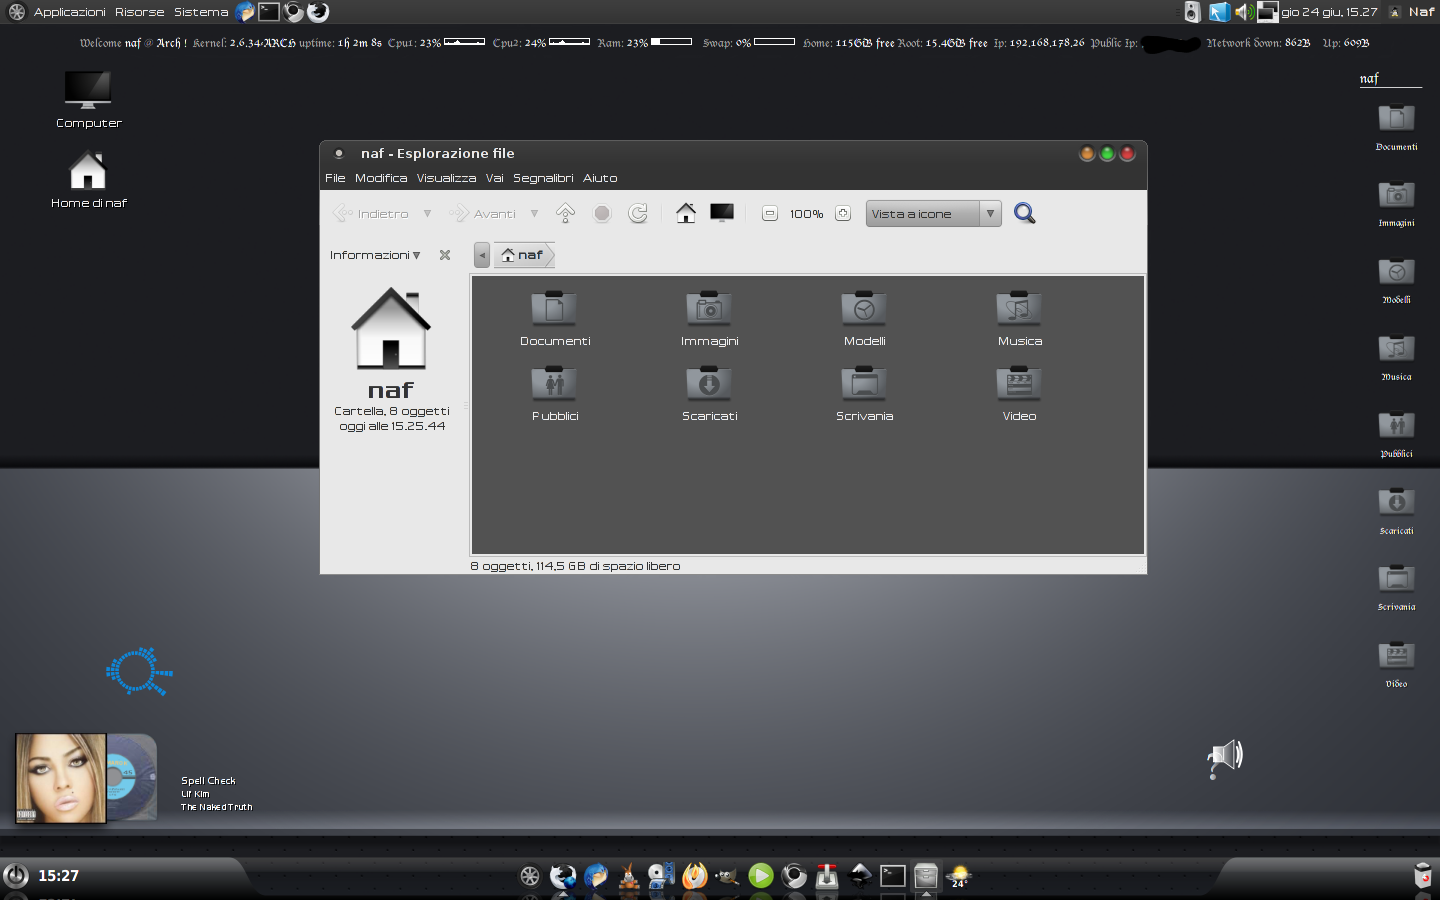Image resolution: width=1440 pixels, height=900 pixels.
Task: Open the Informazioni side pane dropdown
Action: click(x=375, y=255)
